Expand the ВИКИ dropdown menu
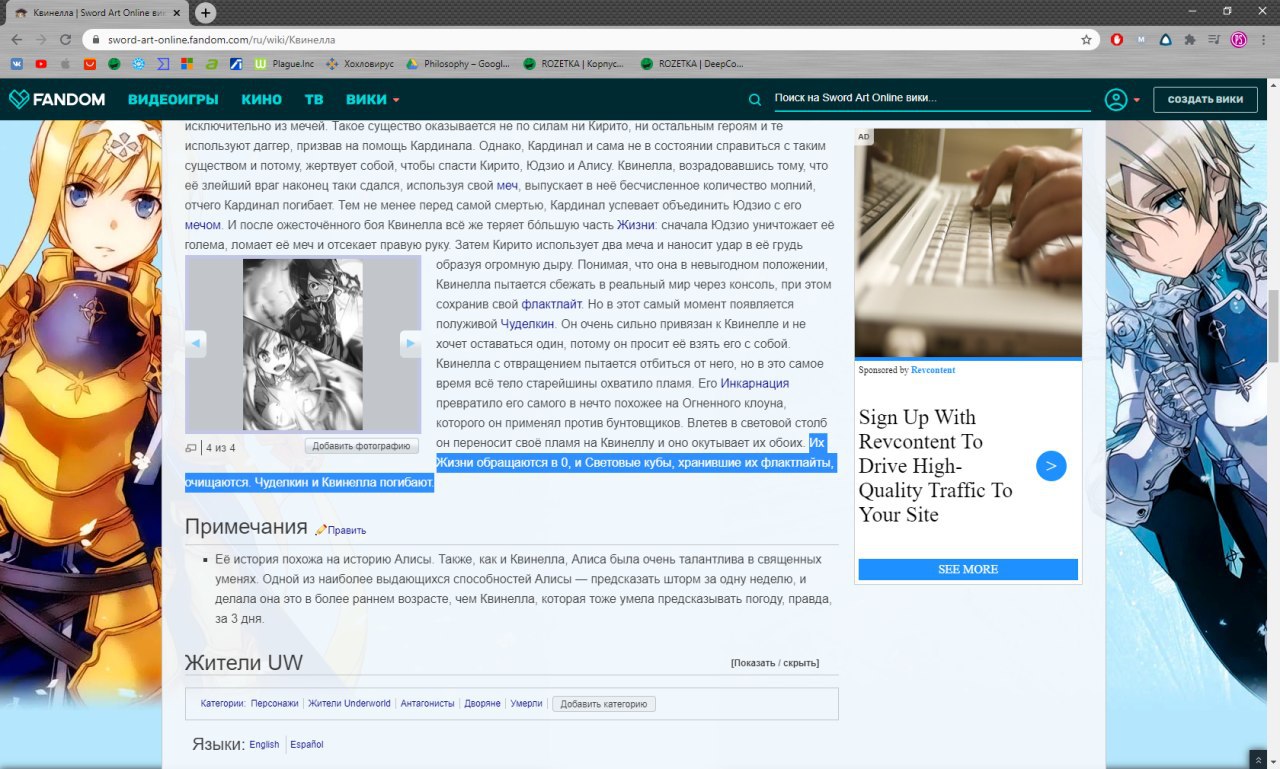The image size is (1280, 769). (372, 100)
